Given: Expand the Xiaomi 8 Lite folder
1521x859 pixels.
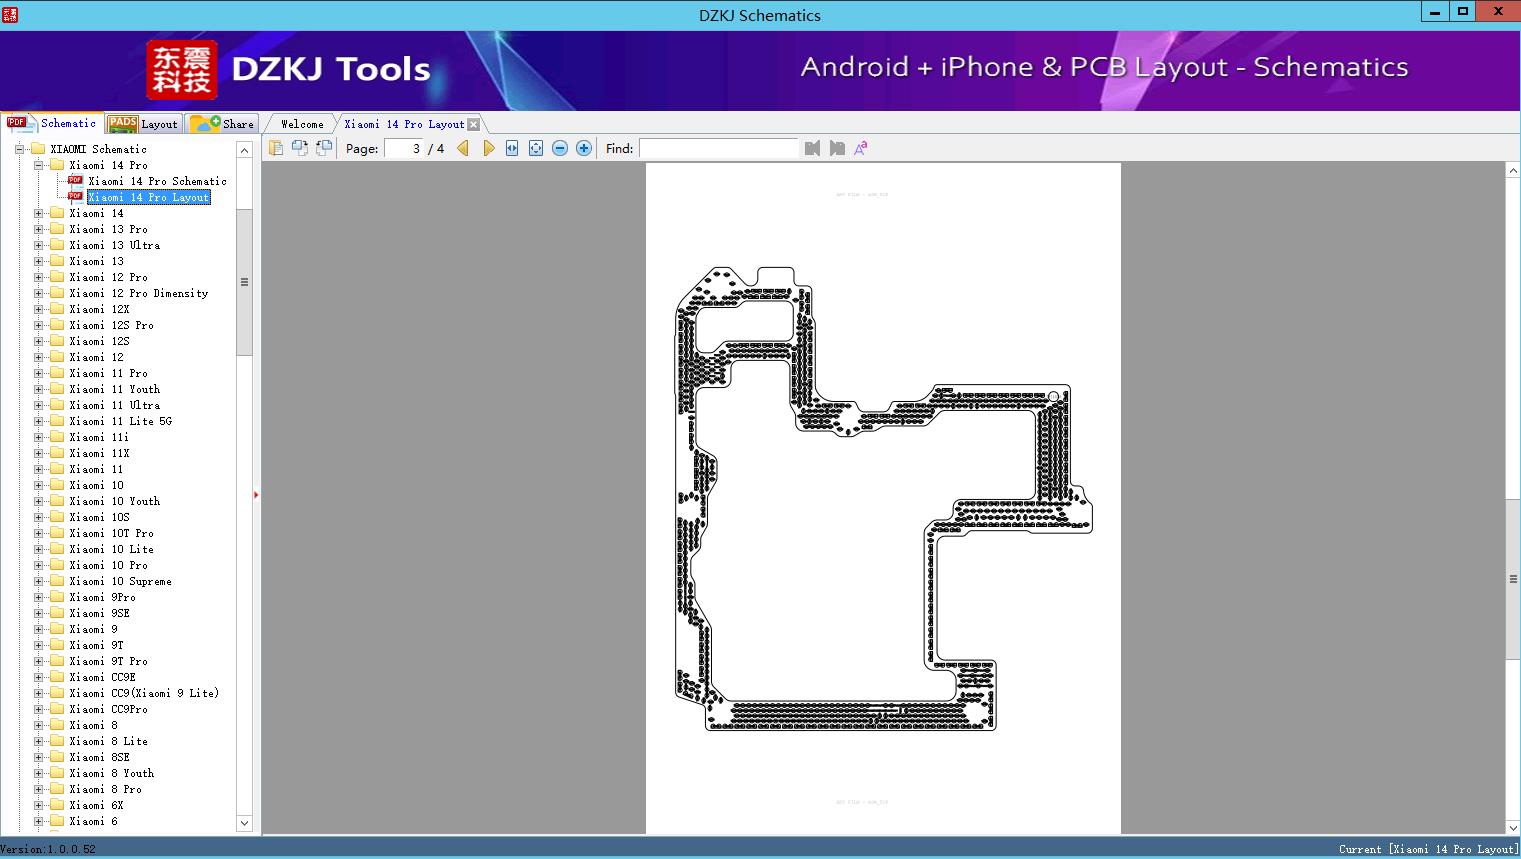Looking at the screenshot, I should point(38,741).
